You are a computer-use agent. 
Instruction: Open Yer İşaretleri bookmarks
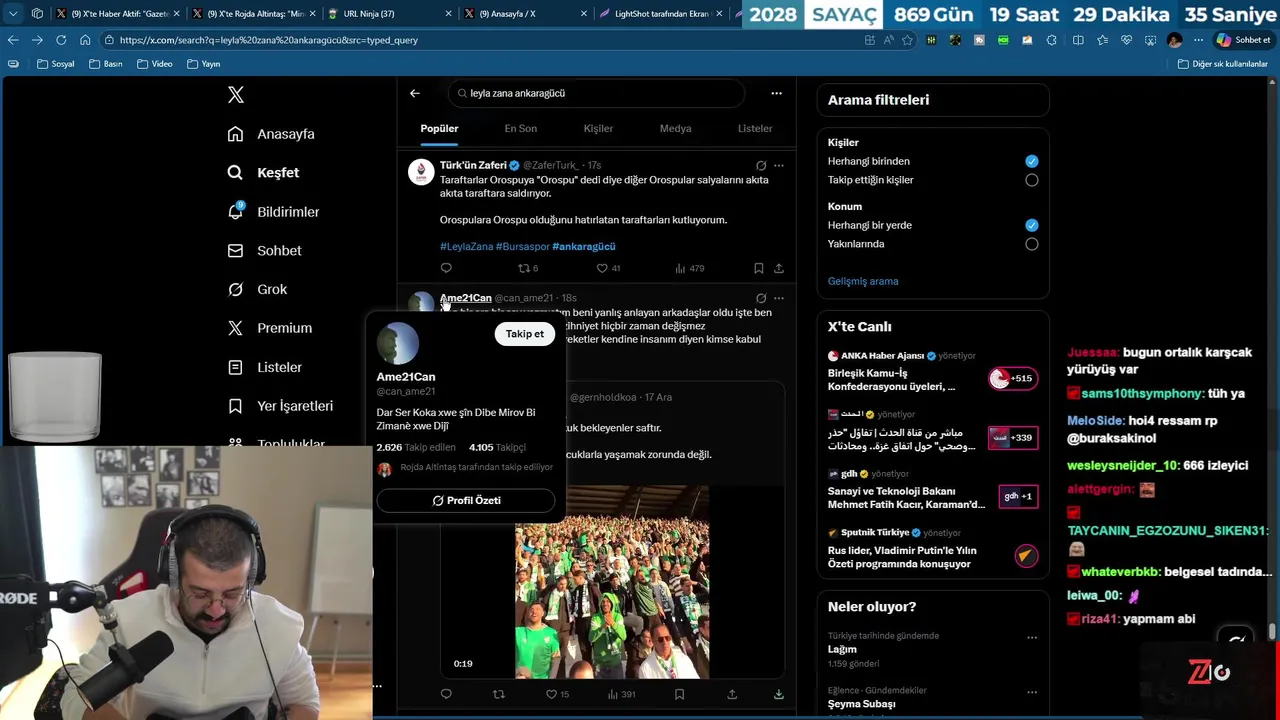(280, 406)
